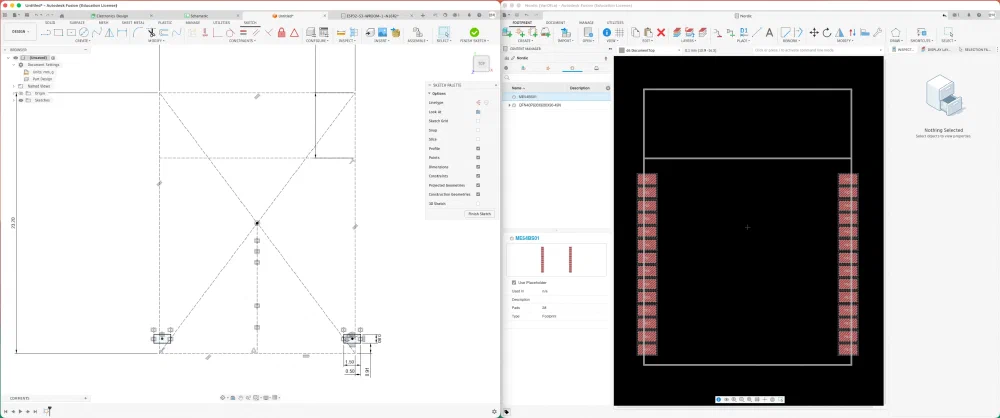
Task: Click the command line input field
Action: pyautogui.click(x=819, y=50)
